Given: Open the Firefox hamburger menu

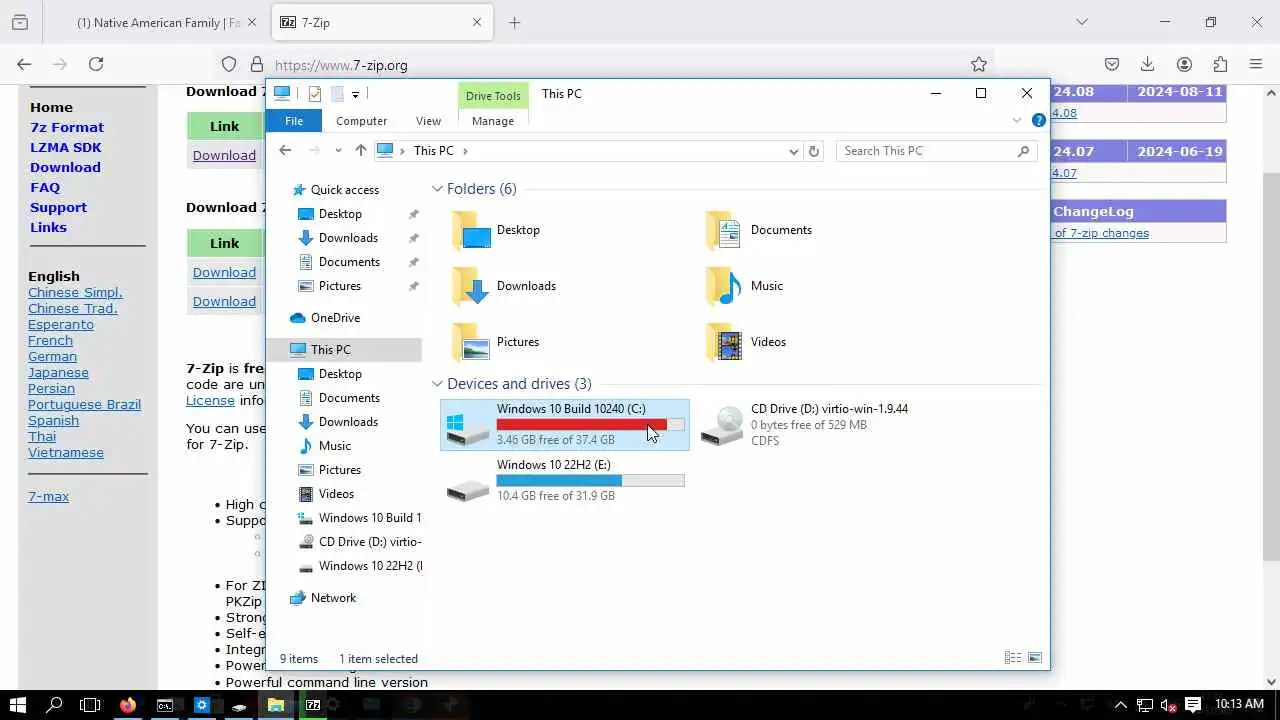Looking at the screenshot, I should click(1256, 64).
